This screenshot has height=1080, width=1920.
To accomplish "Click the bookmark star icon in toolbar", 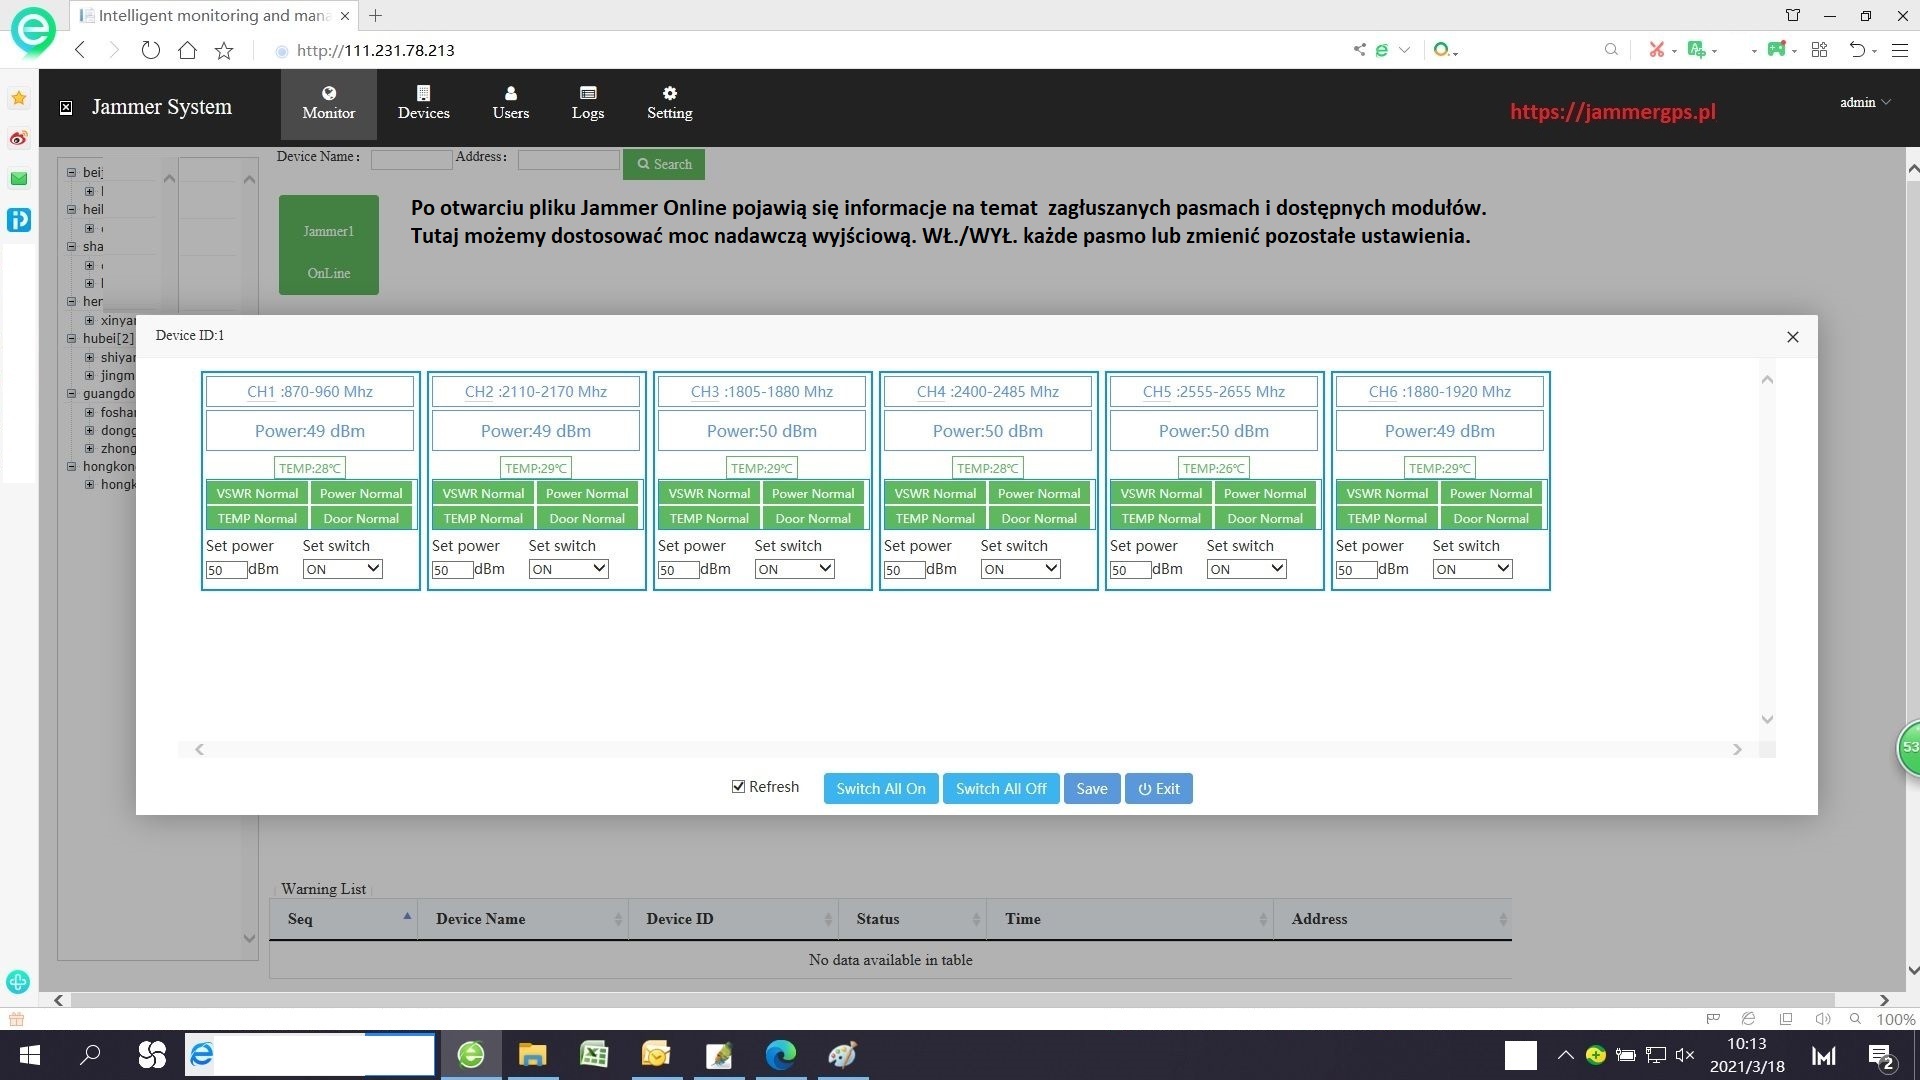I will click(x=224, y=50).
